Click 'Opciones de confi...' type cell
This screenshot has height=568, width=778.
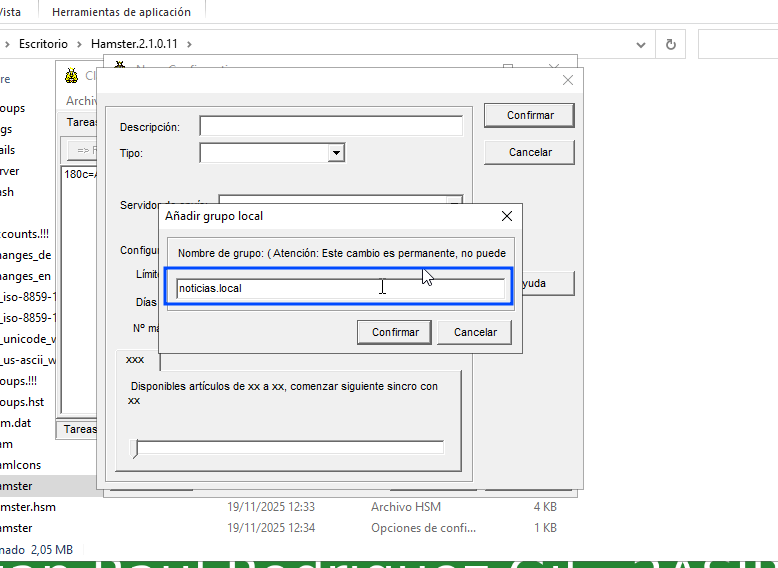click(x=423, y=528)
